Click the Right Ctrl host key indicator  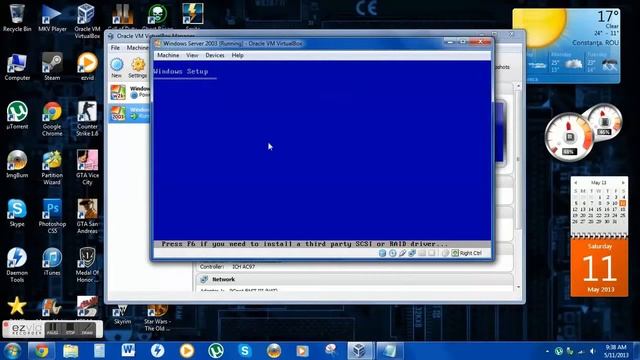click(x=467, y=253)
